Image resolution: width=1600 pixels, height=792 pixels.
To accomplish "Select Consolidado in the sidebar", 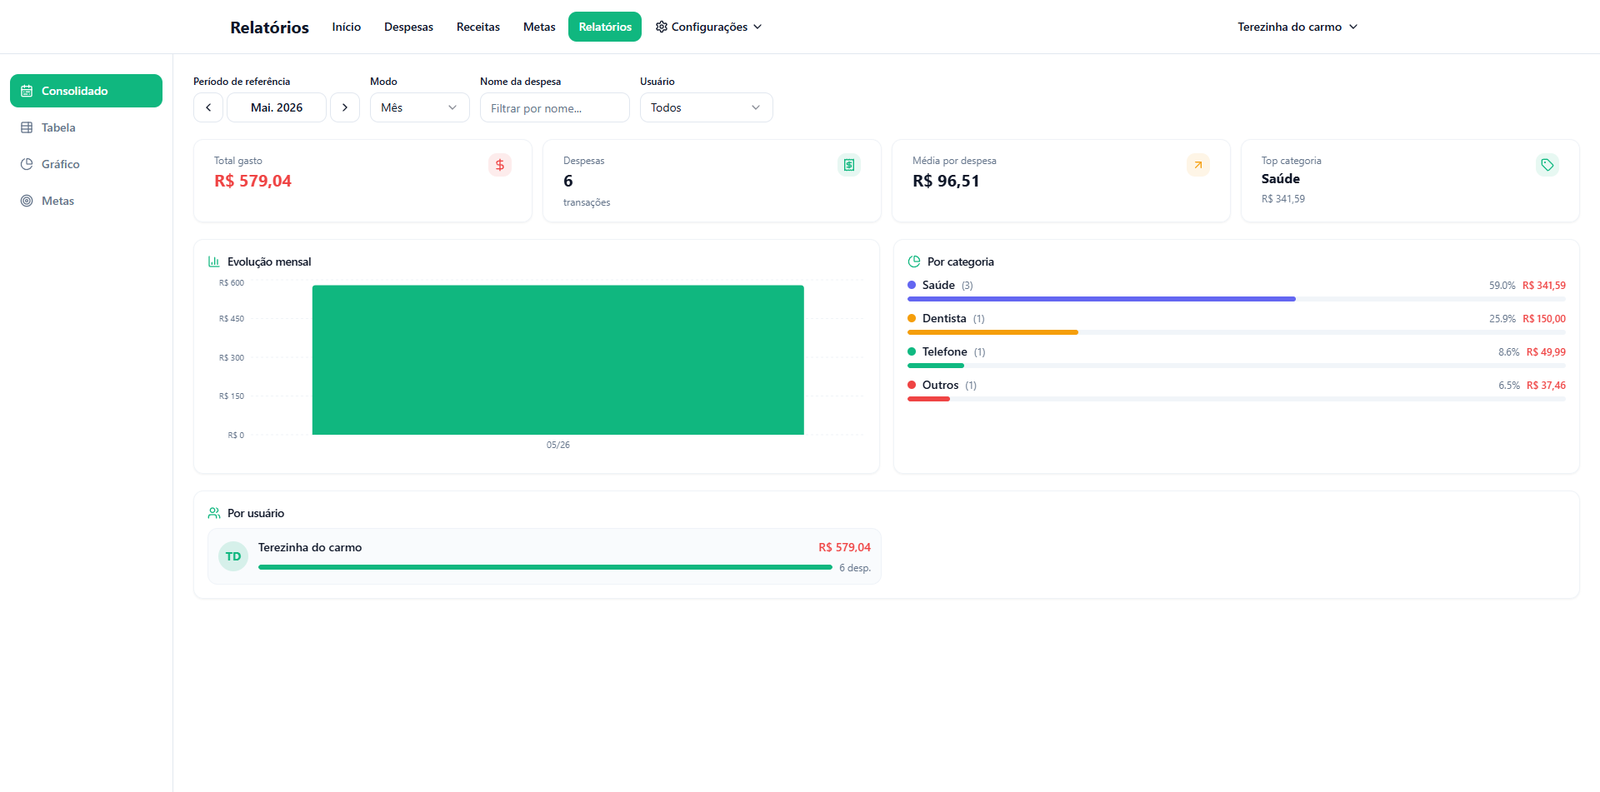I will click(x=86, y=91).
